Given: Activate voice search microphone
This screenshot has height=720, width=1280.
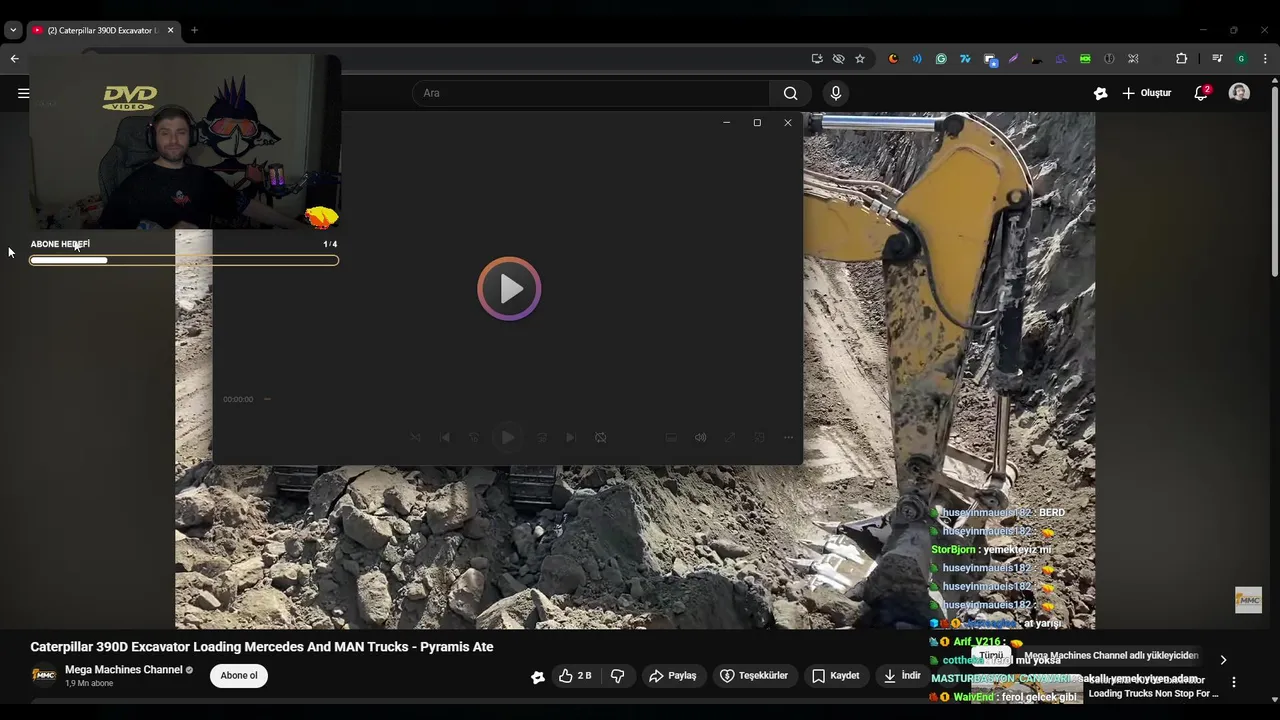Looking at the screenshot, I should (x=836, y=93).
